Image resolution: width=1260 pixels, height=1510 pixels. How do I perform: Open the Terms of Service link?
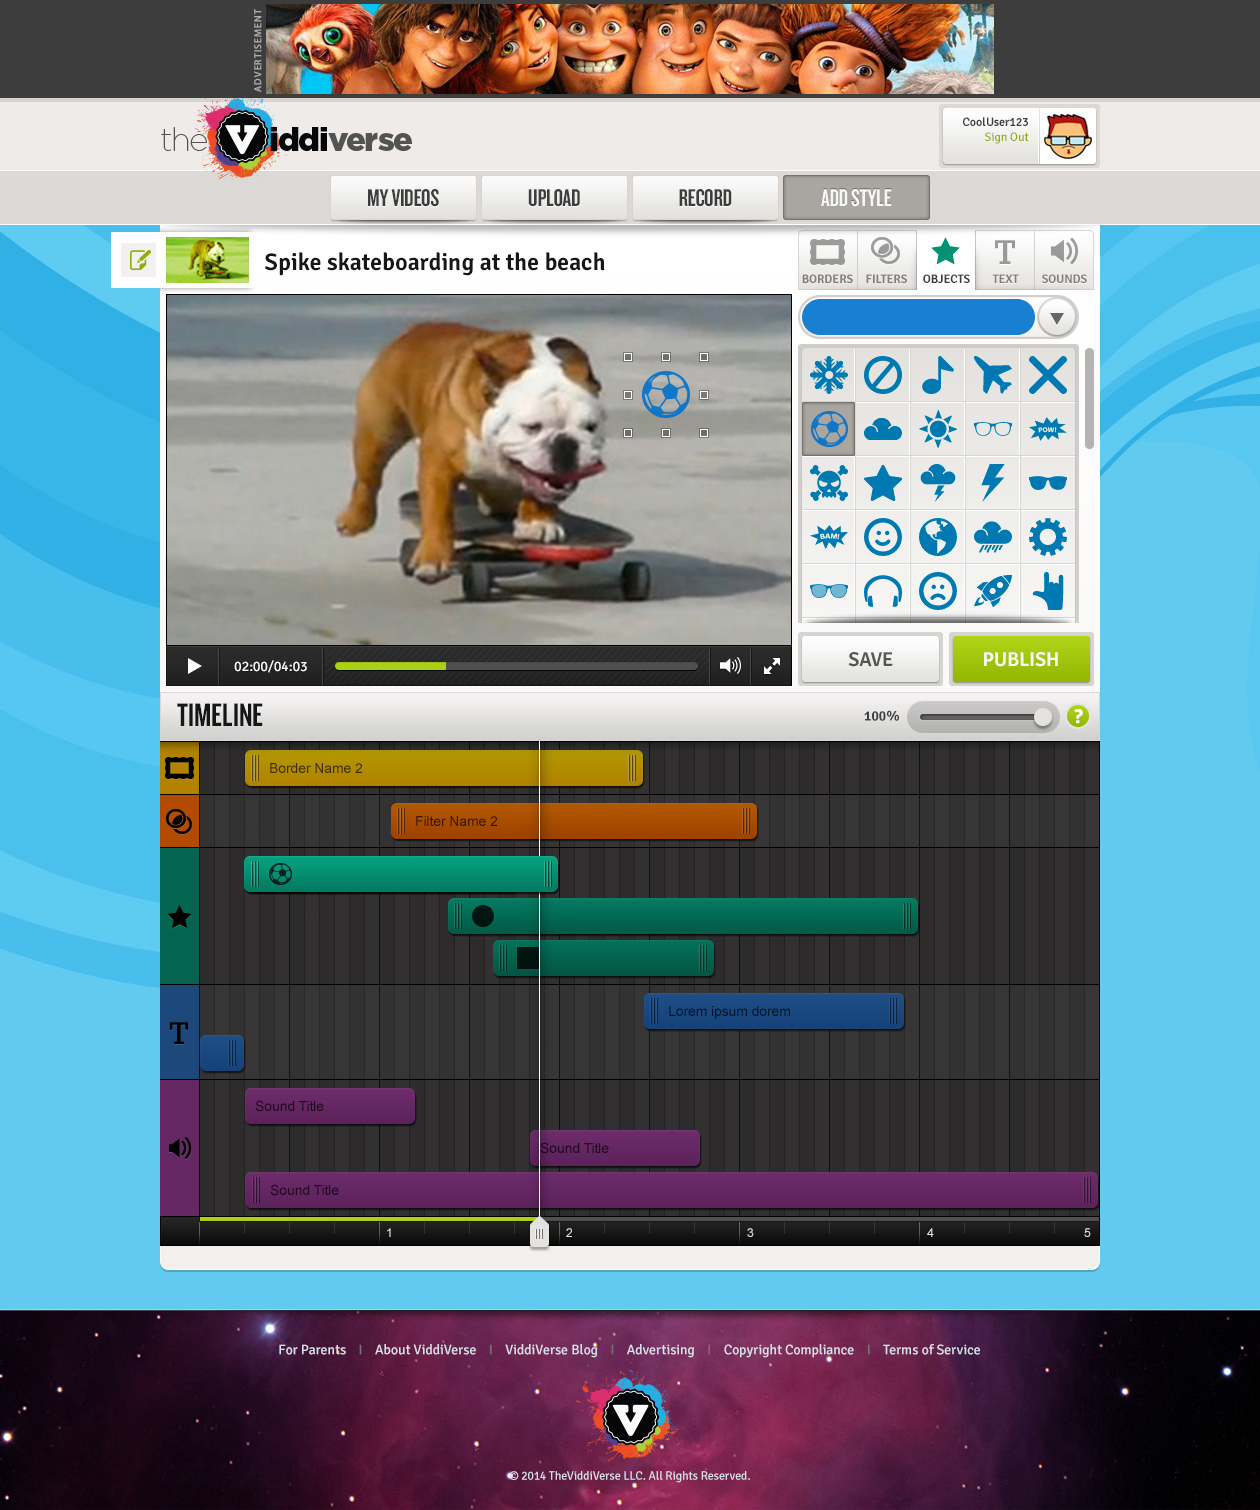pos(931,1350)
